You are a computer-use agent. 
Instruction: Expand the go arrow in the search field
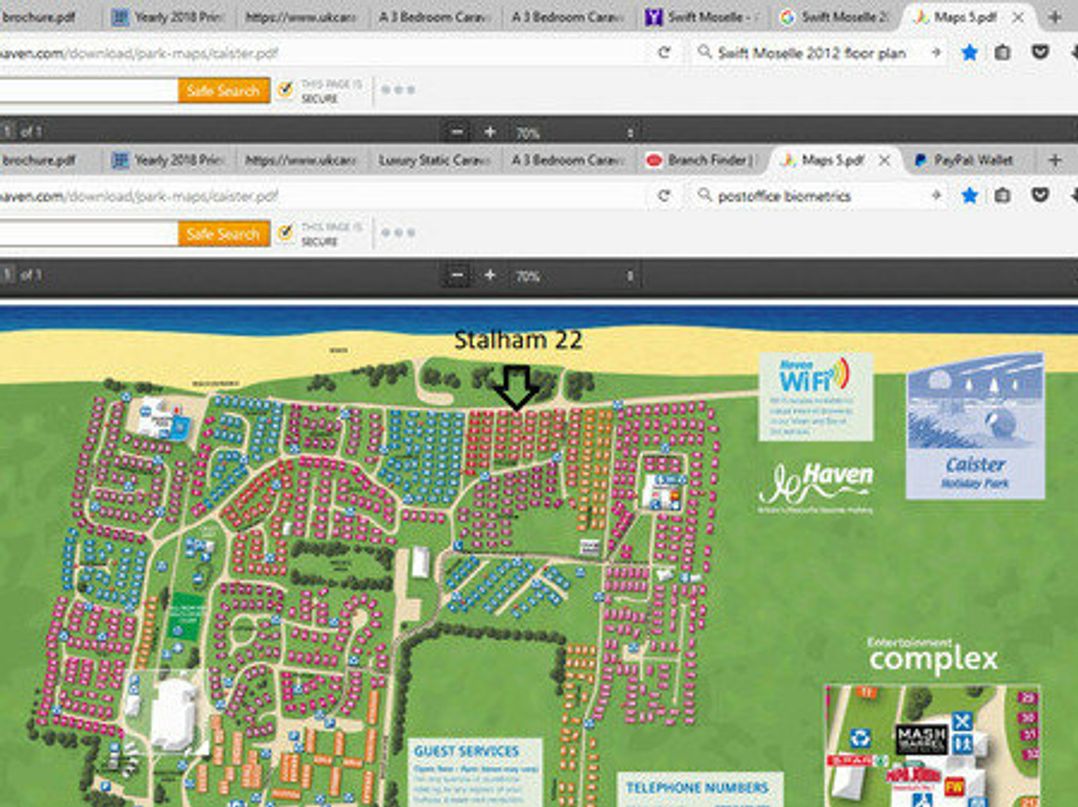pos(937,196)
